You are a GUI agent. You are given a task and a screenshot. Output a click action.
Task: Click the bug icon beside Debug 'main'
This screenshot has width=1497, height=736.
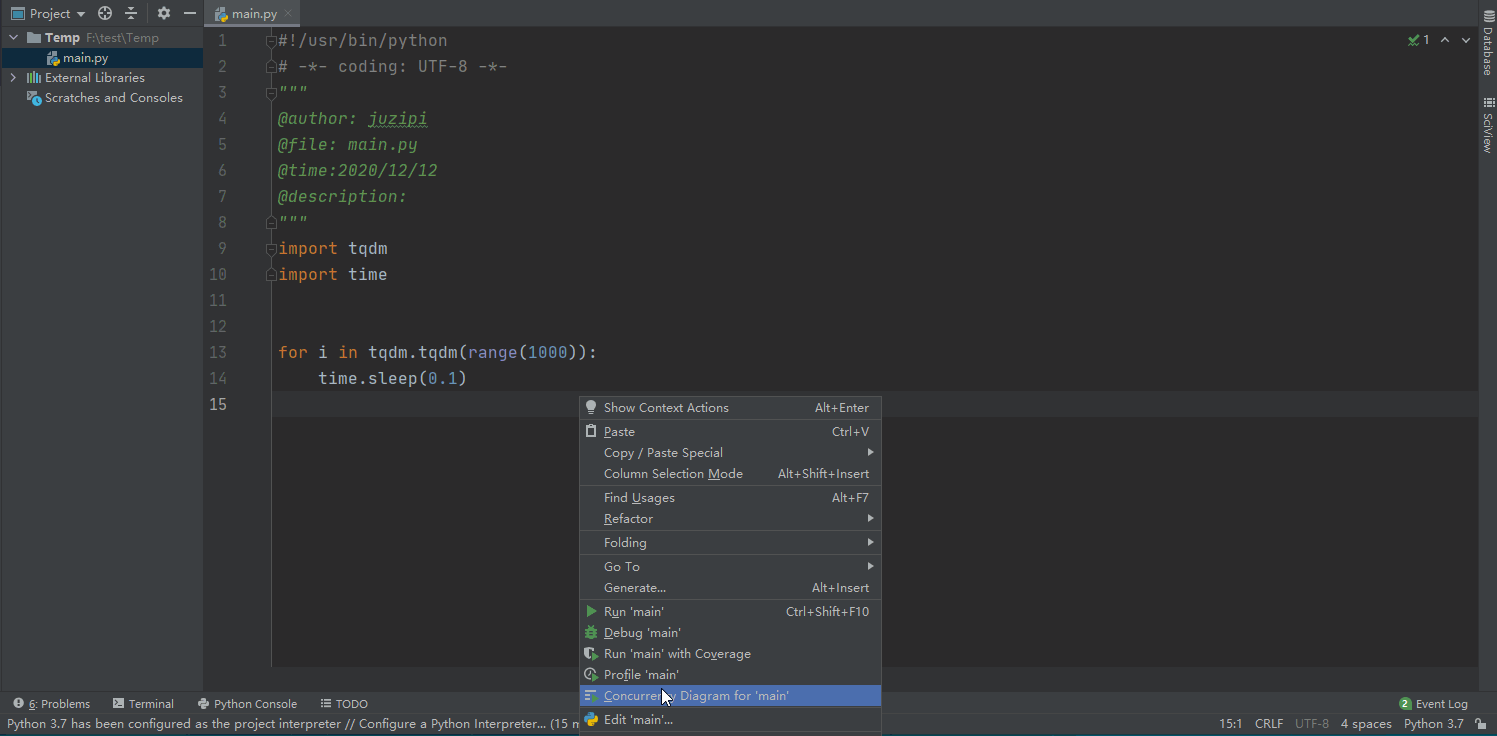(x=591, y=633)
